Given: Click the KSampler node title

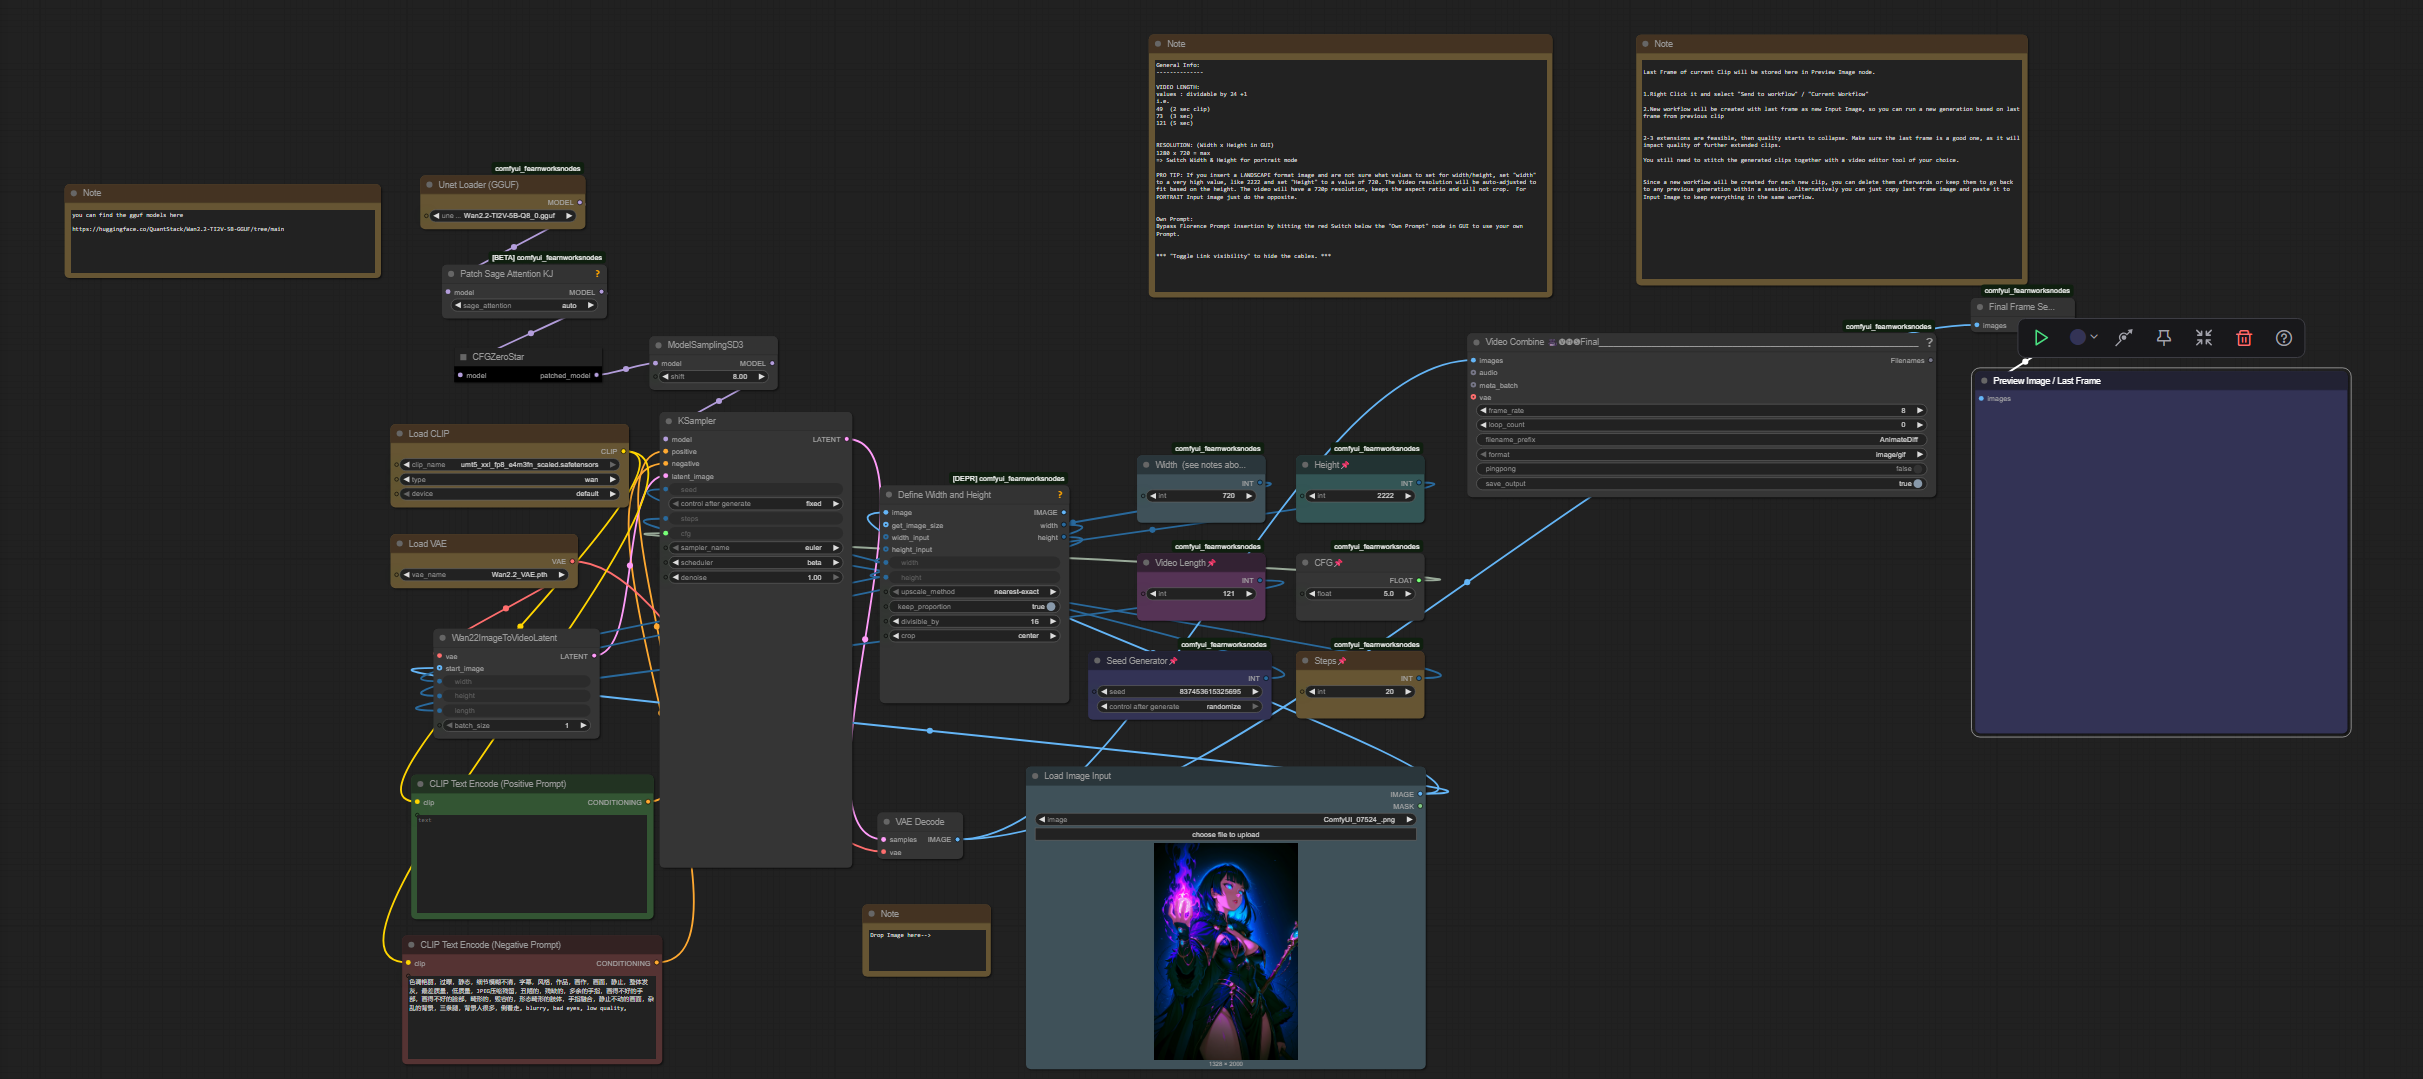Looking at the screenshot, I should click(x=697, y=421).
